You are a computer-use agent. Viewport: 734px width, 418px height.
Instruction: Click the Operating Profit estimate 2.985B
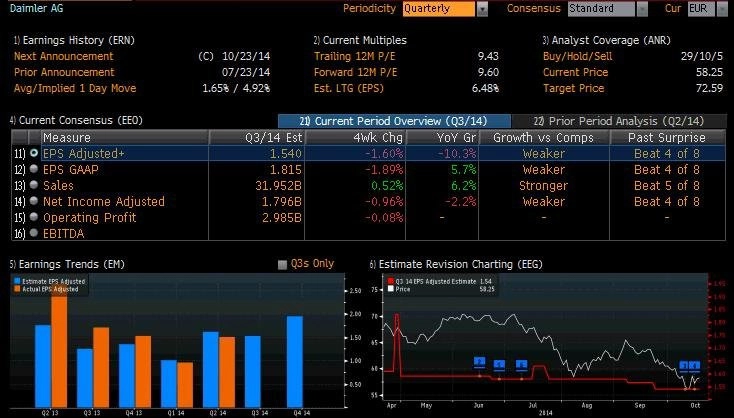tap(282, 217)
